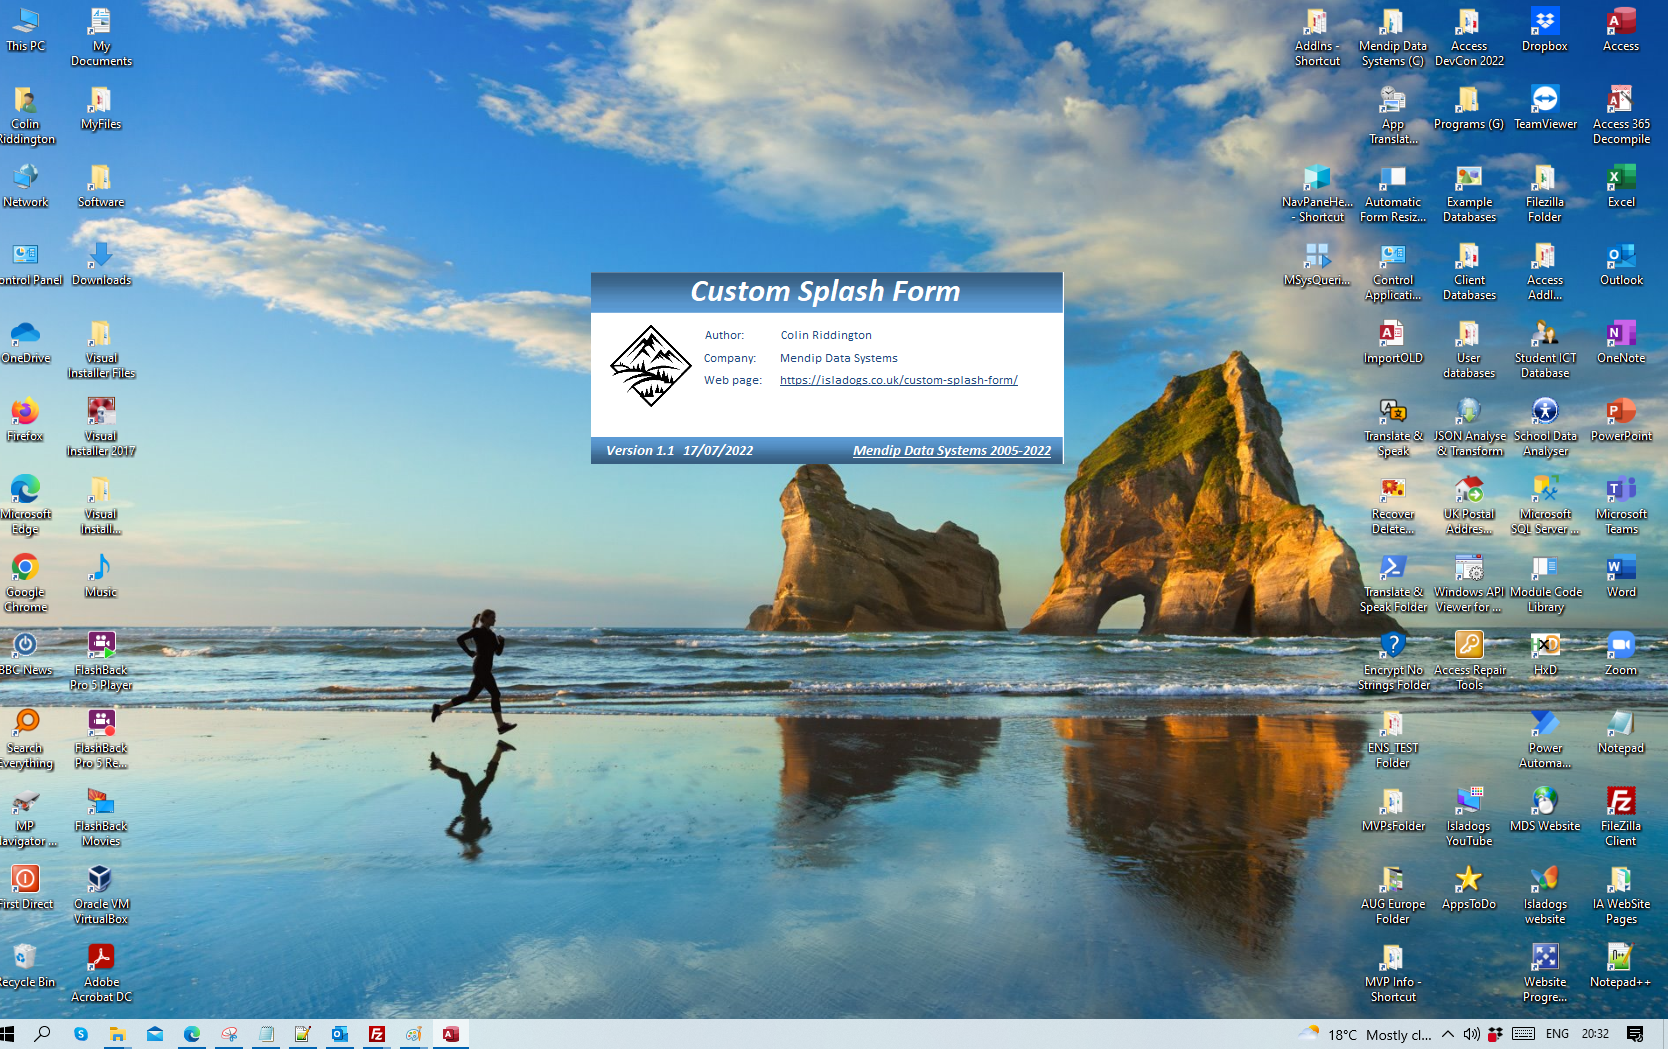Select the Power Automate desktop icon
The width and height of the screenshot is (1668, 1049).
[1545, 739]
